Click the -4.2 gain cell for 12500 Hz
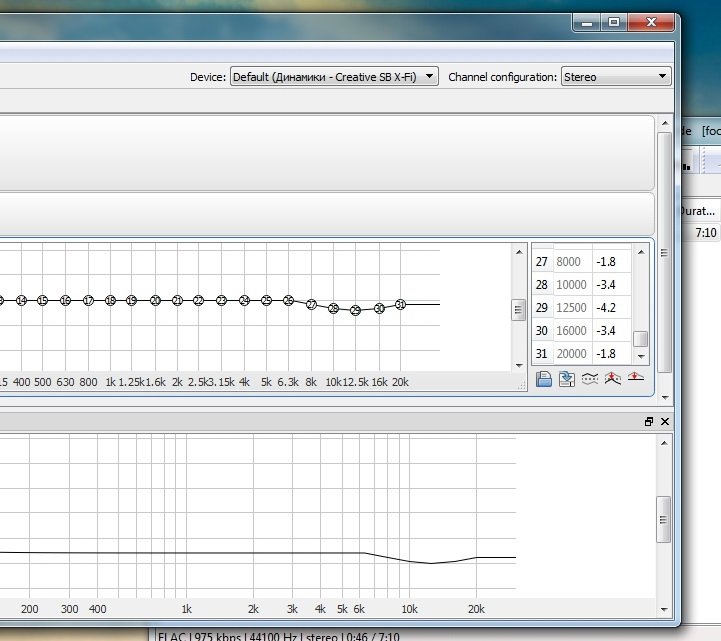This screenshot has height=641, width=721. pyautogui.click(x=612, y=308)
